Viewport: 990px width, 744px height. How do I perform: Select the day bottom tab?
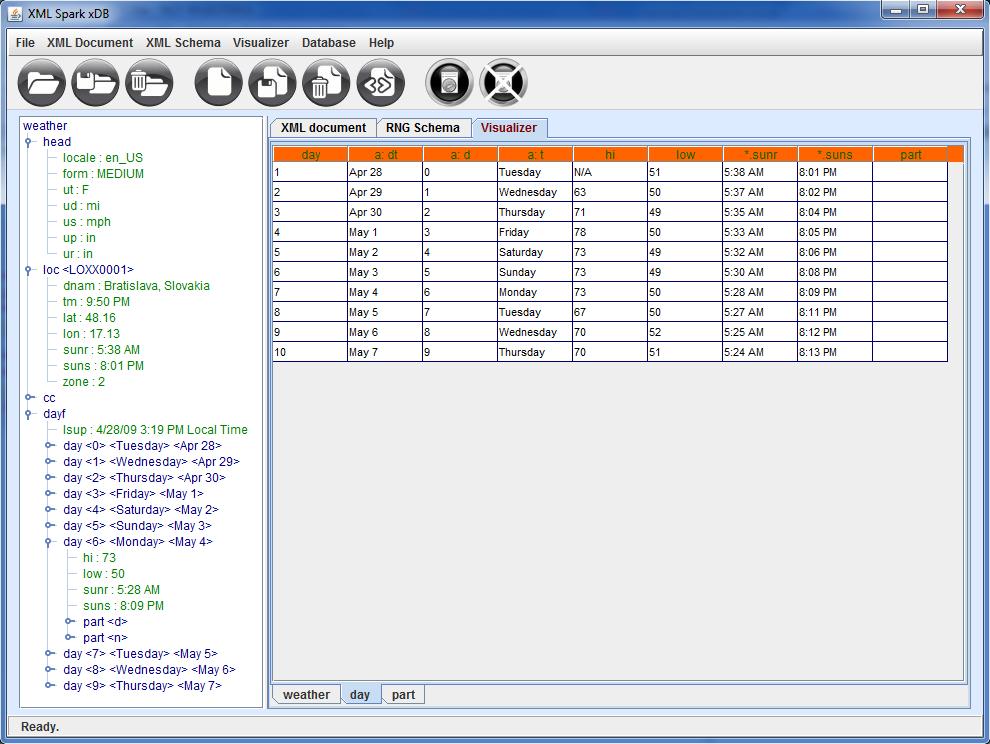(360, 695)
